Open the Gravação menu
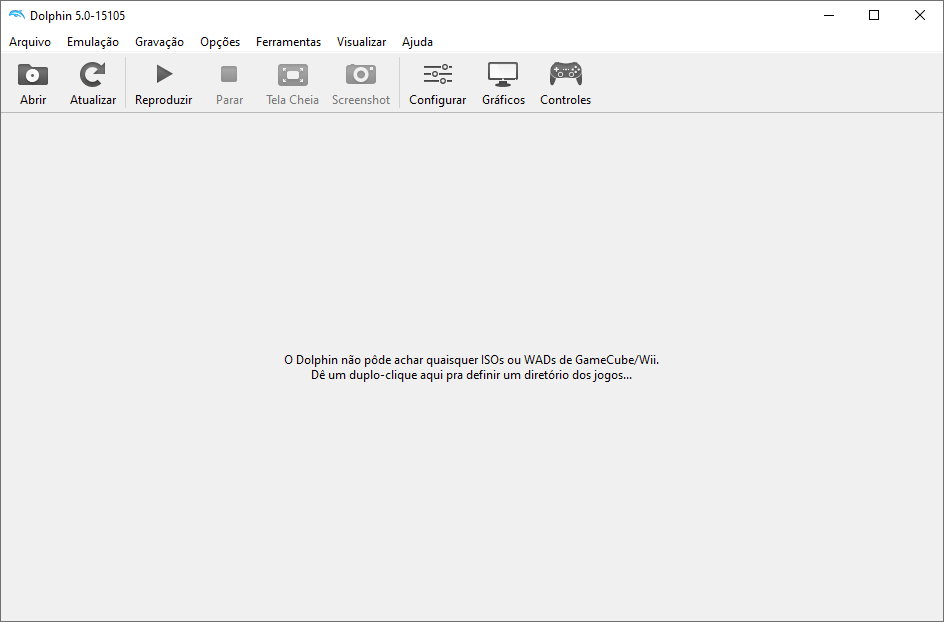Screen dimensions: 944x622 (159, 42)
